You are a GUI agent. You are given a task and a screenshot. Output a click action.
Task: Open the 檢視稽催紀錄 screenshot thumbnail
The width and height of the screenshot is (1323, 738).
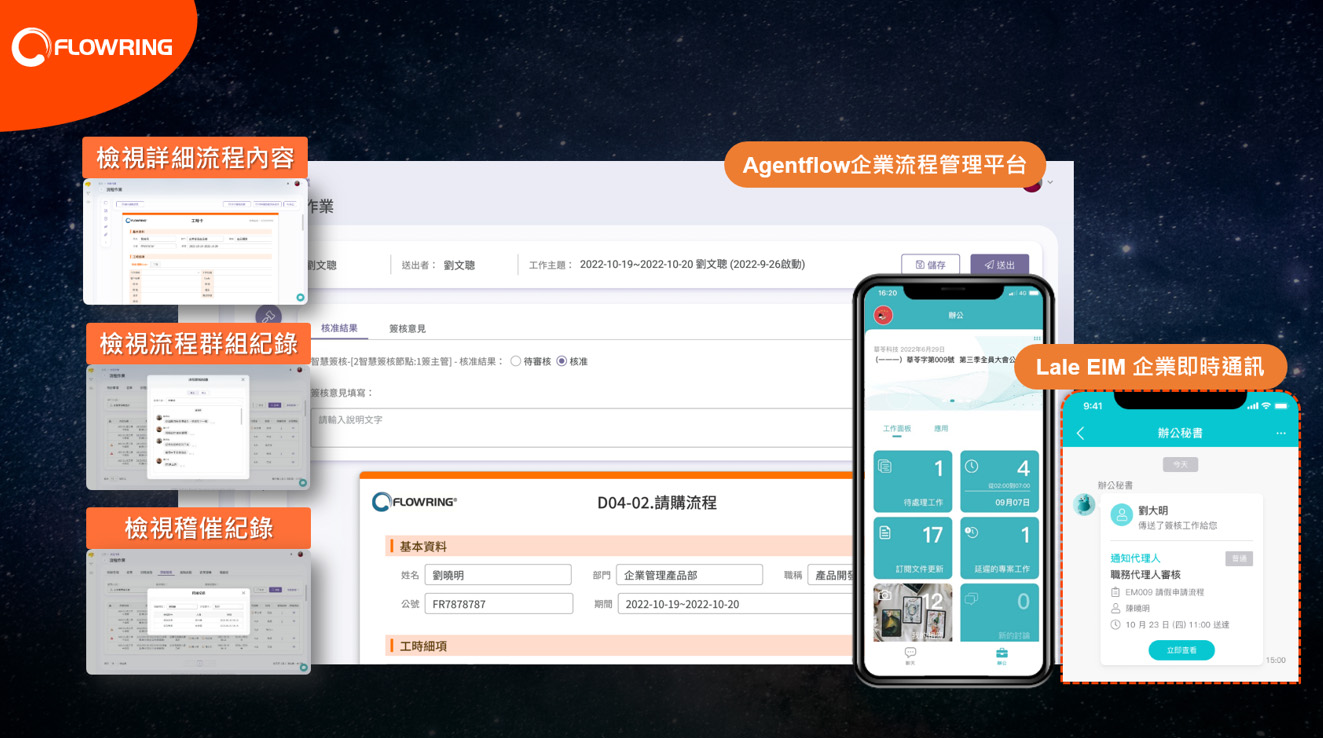198,611
